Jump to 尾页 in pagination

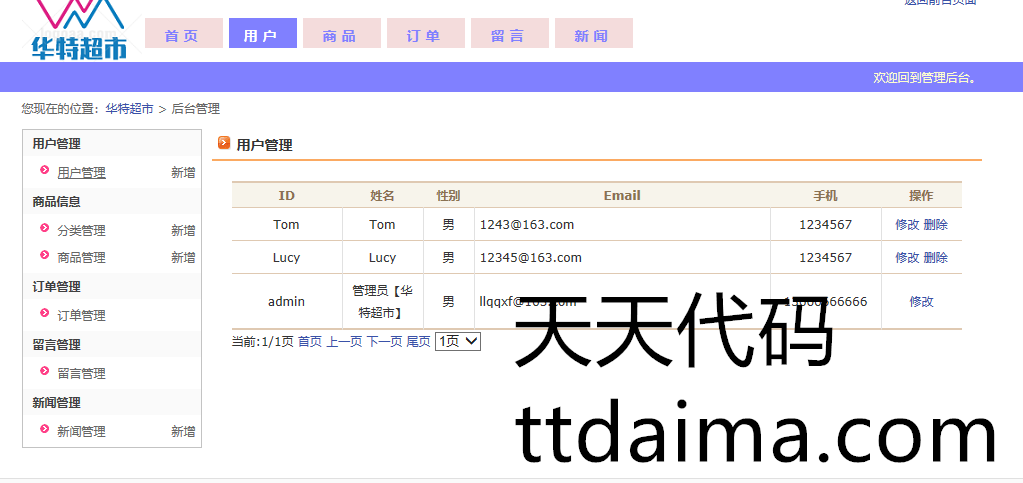click(x=418, y=342)
